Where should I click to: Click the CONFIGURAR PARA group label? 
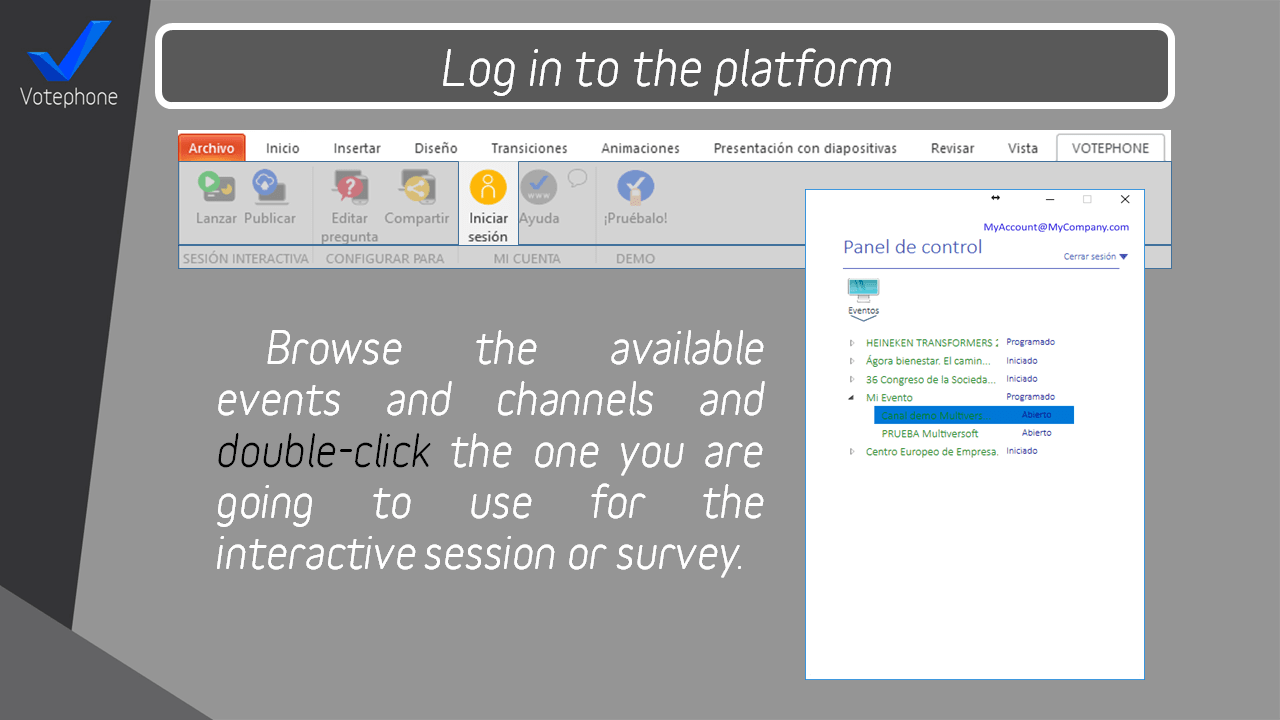click(384, 258)
